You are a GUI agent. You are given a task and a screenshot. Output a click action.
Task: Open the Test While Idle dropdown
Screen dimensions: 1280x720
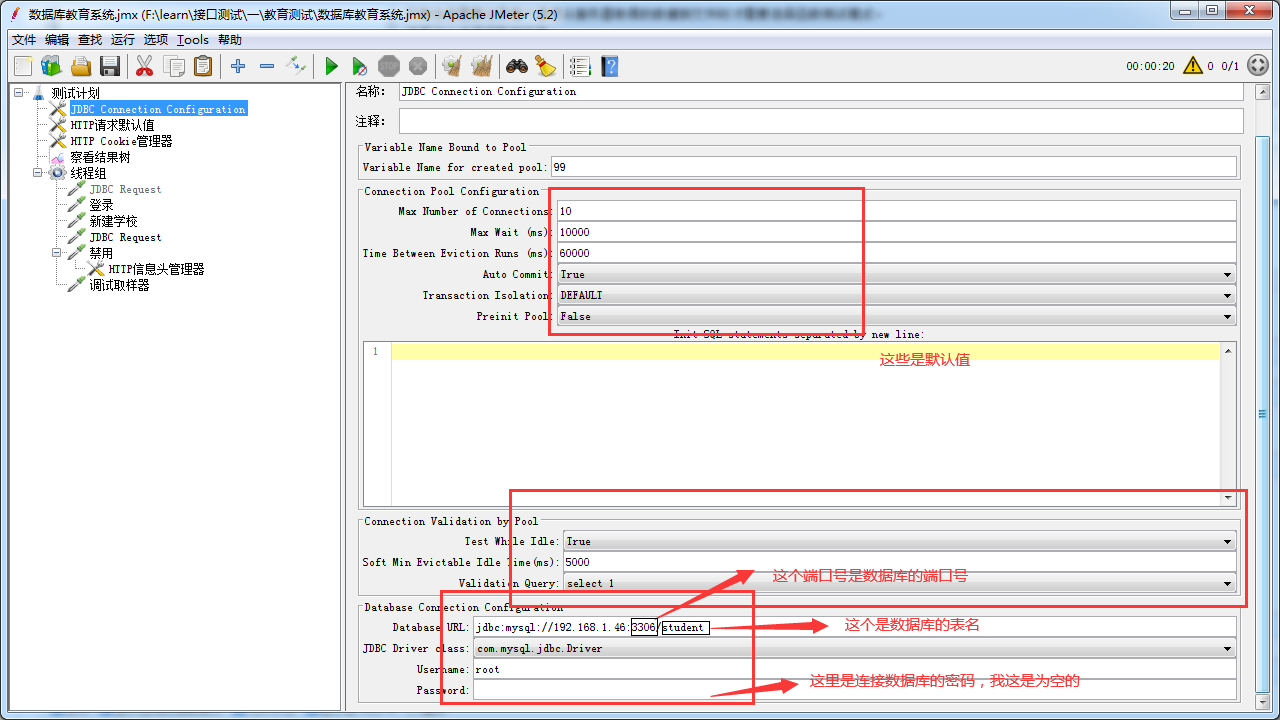point(900,541)
